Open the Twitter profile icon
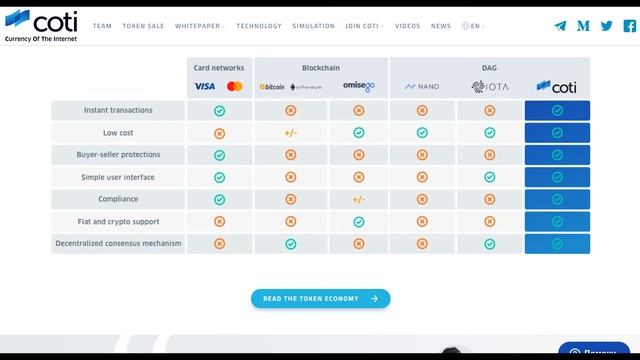640x360 pixels. [x=607, y=26]
